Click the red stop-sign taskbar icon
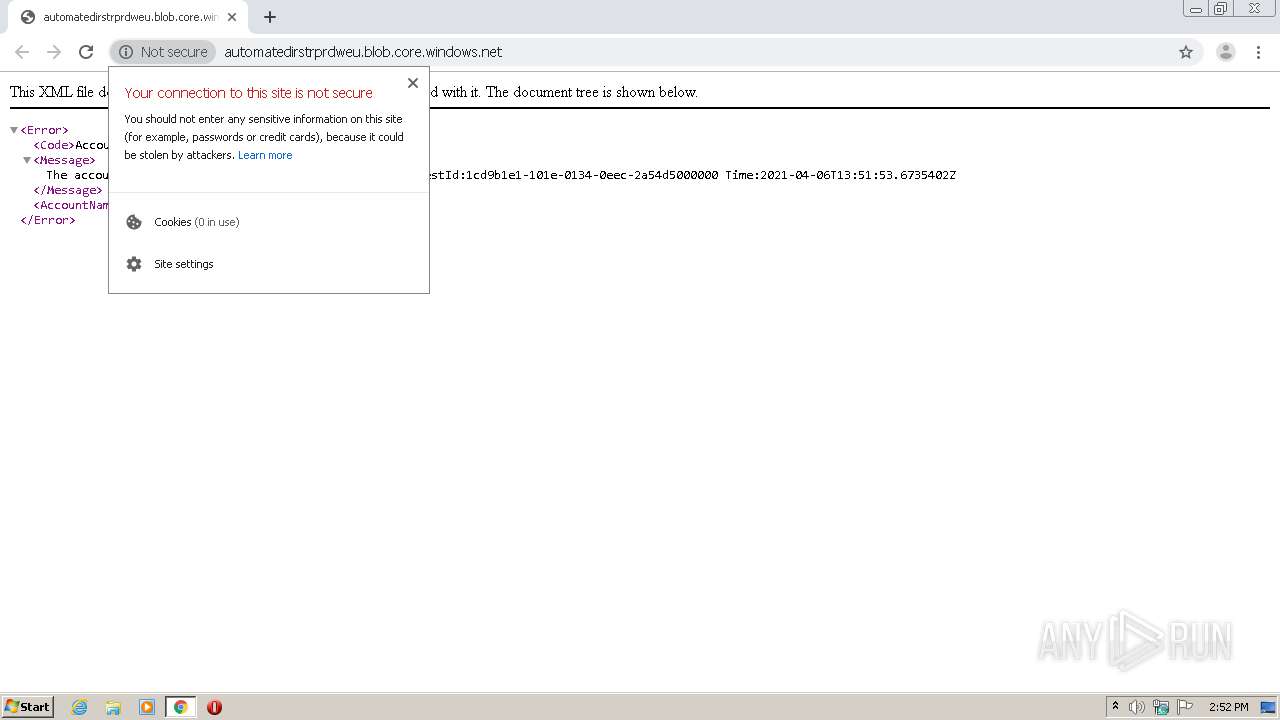Screen dimensions: 1280x720 coord(214,707)
